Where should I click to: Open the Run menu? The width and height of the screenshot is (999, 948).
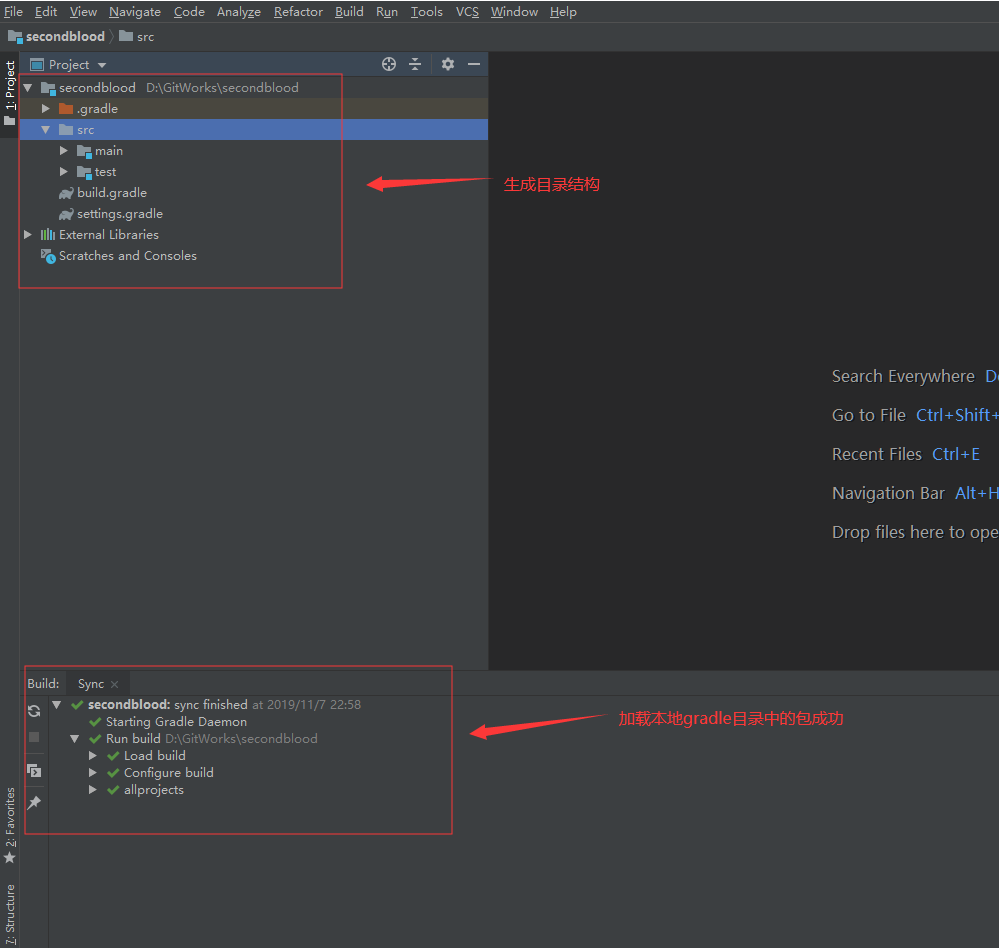(x=387, y=12)
